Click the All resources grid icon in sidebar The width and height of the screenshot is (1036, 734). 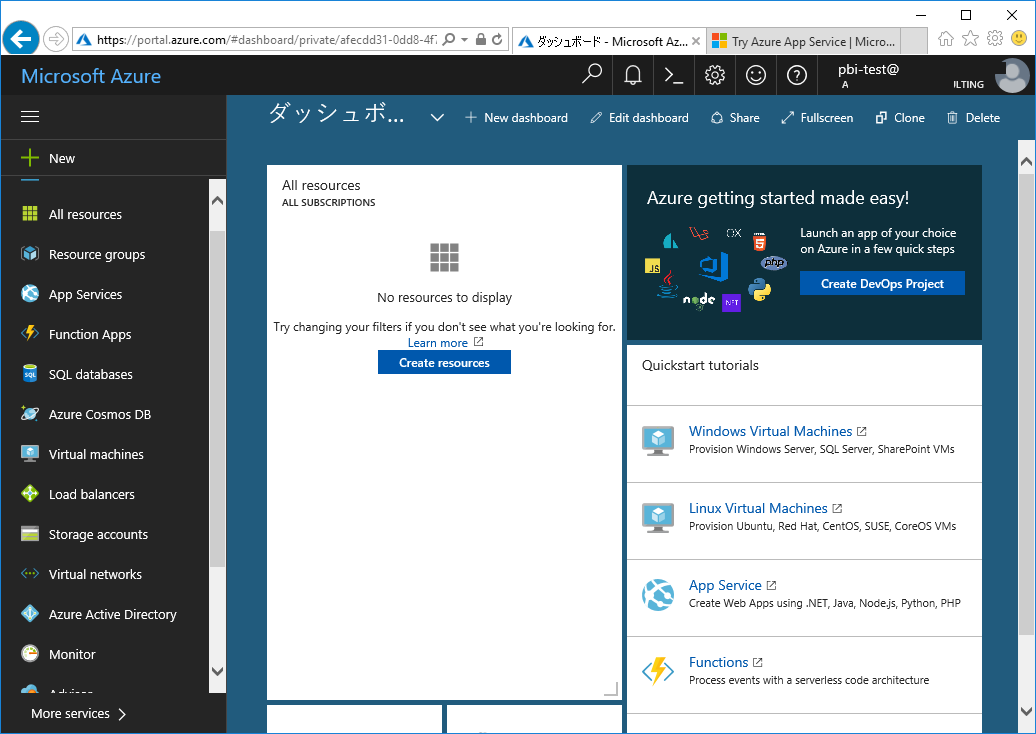click(x=30, y=213)
